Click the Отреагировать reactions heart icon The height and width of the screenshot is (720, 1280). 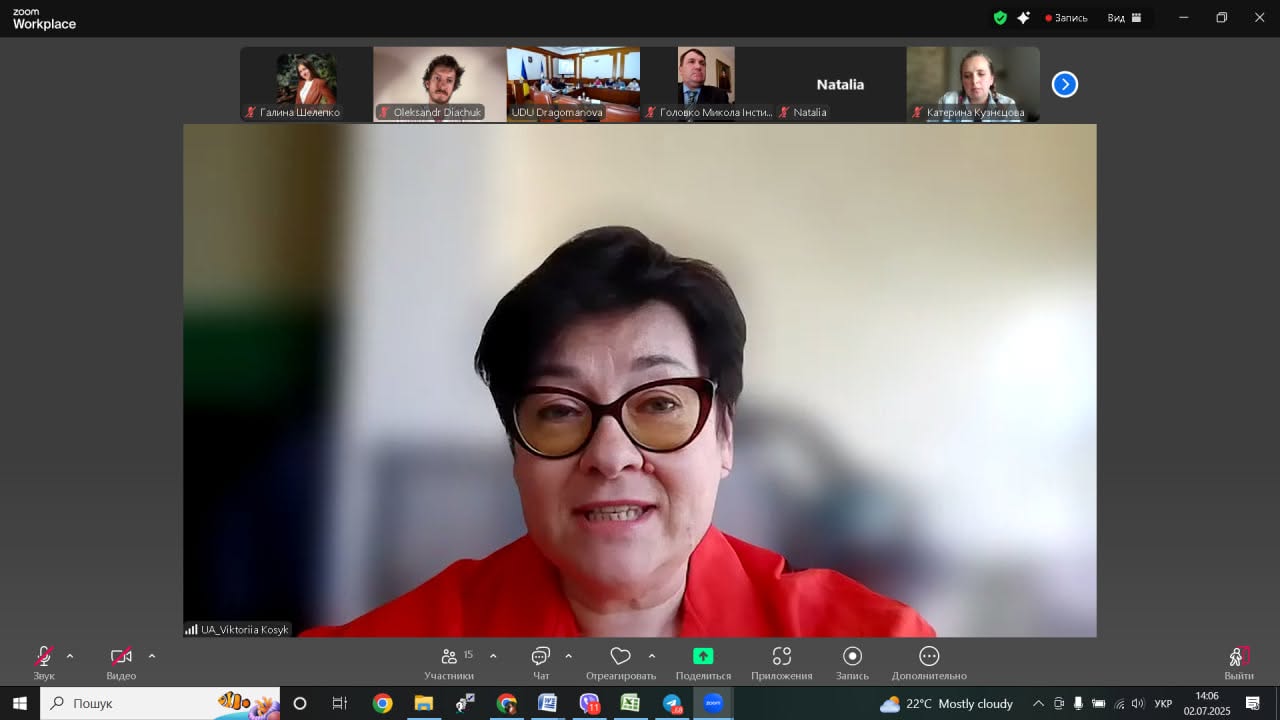(x=621, y=657)
